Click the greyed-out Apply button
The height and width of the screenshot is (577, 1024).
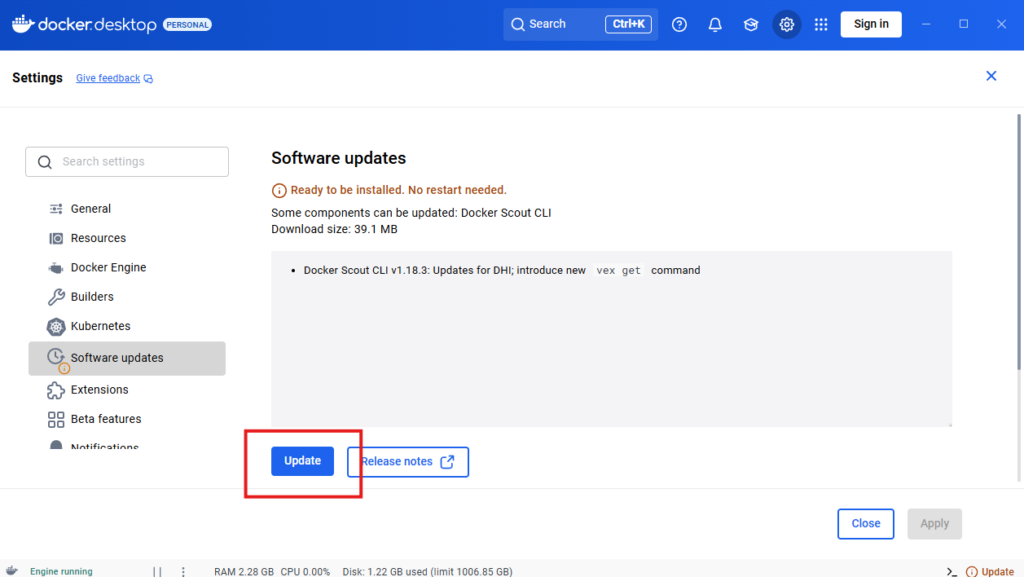click(x=934, y=523)
